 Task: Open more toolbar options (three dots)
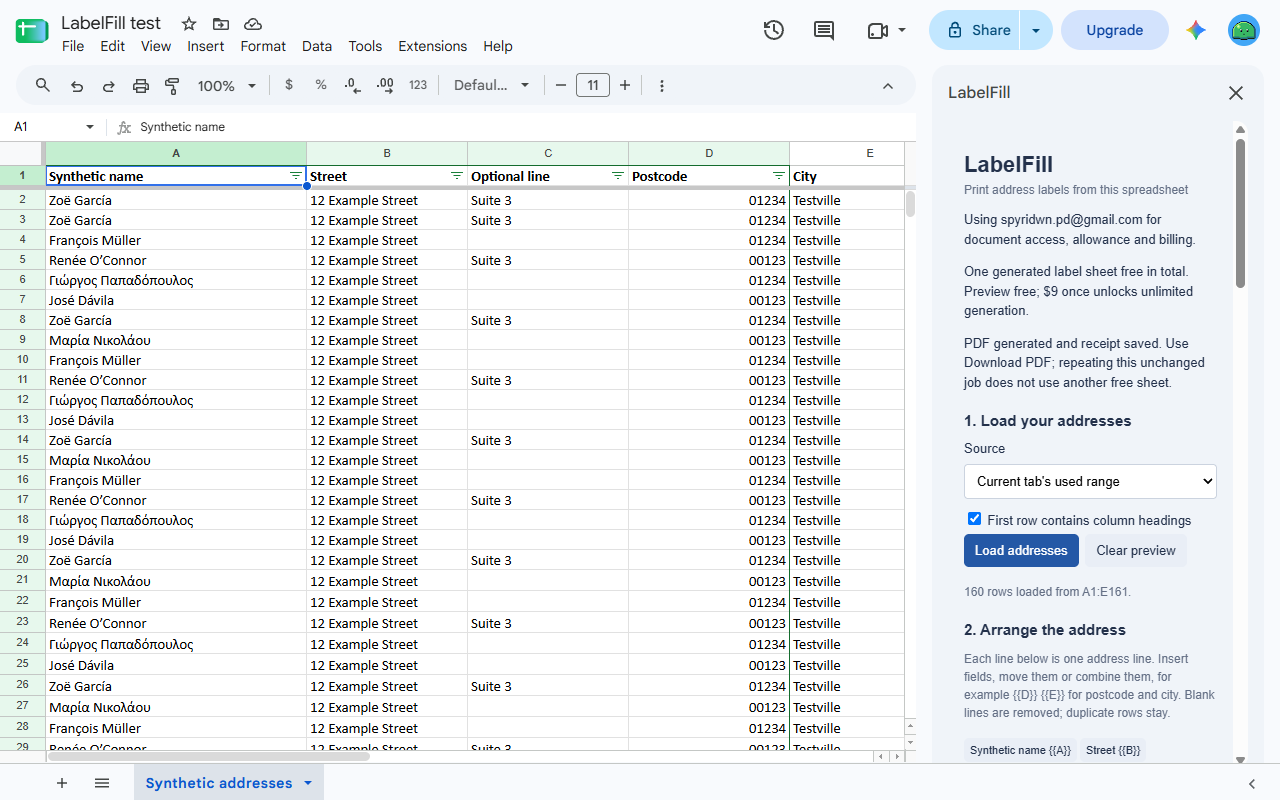[x=662, y=86]
